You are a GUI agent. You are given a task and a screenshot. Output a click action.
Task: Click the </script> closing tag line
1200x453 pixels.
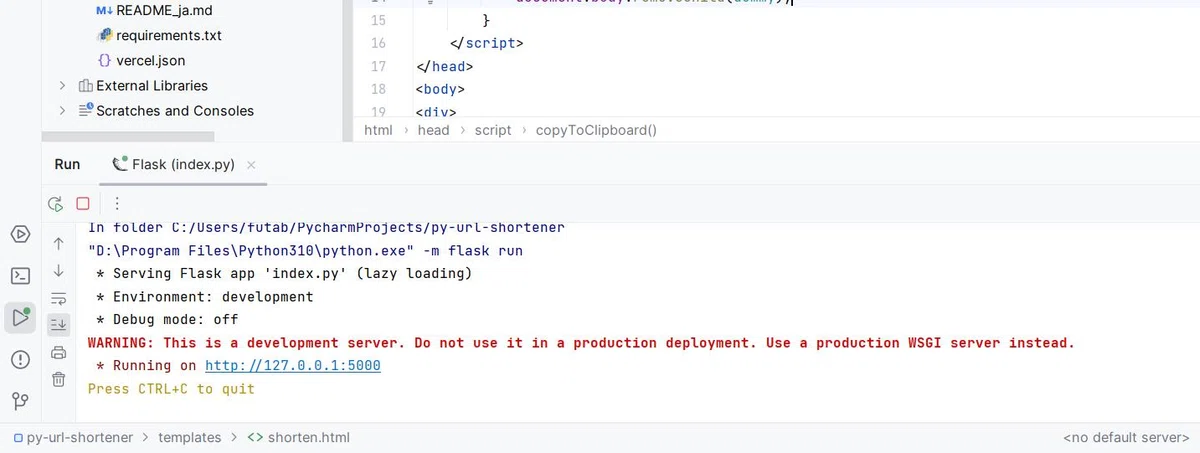click(x=487, y=43)
